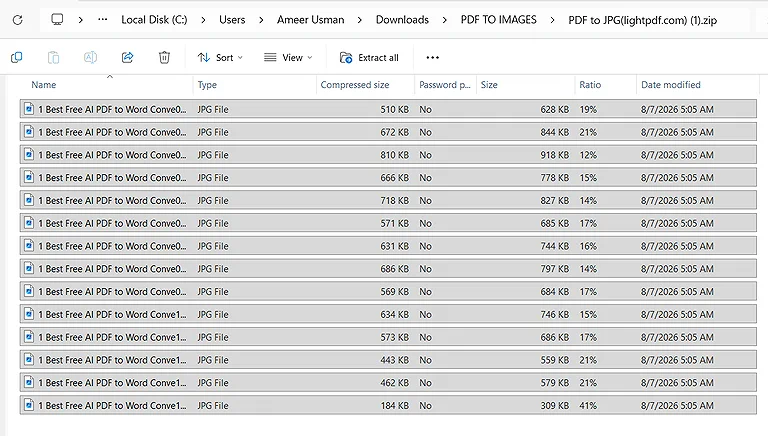Click the Delete trash icon

(164, 57)
